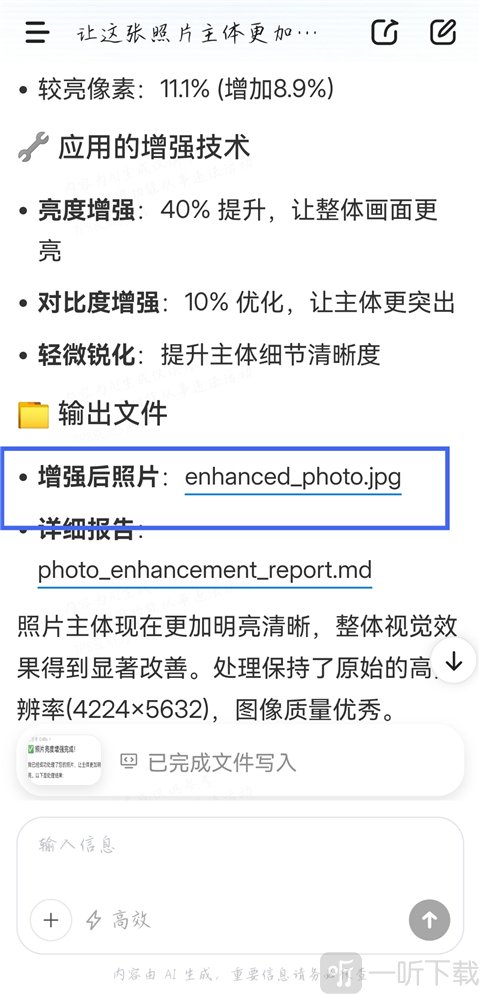This screenshot has width=480, height=994.
Task: Open the file write card preview thumbnail
Action: click(x=60, y=761)
